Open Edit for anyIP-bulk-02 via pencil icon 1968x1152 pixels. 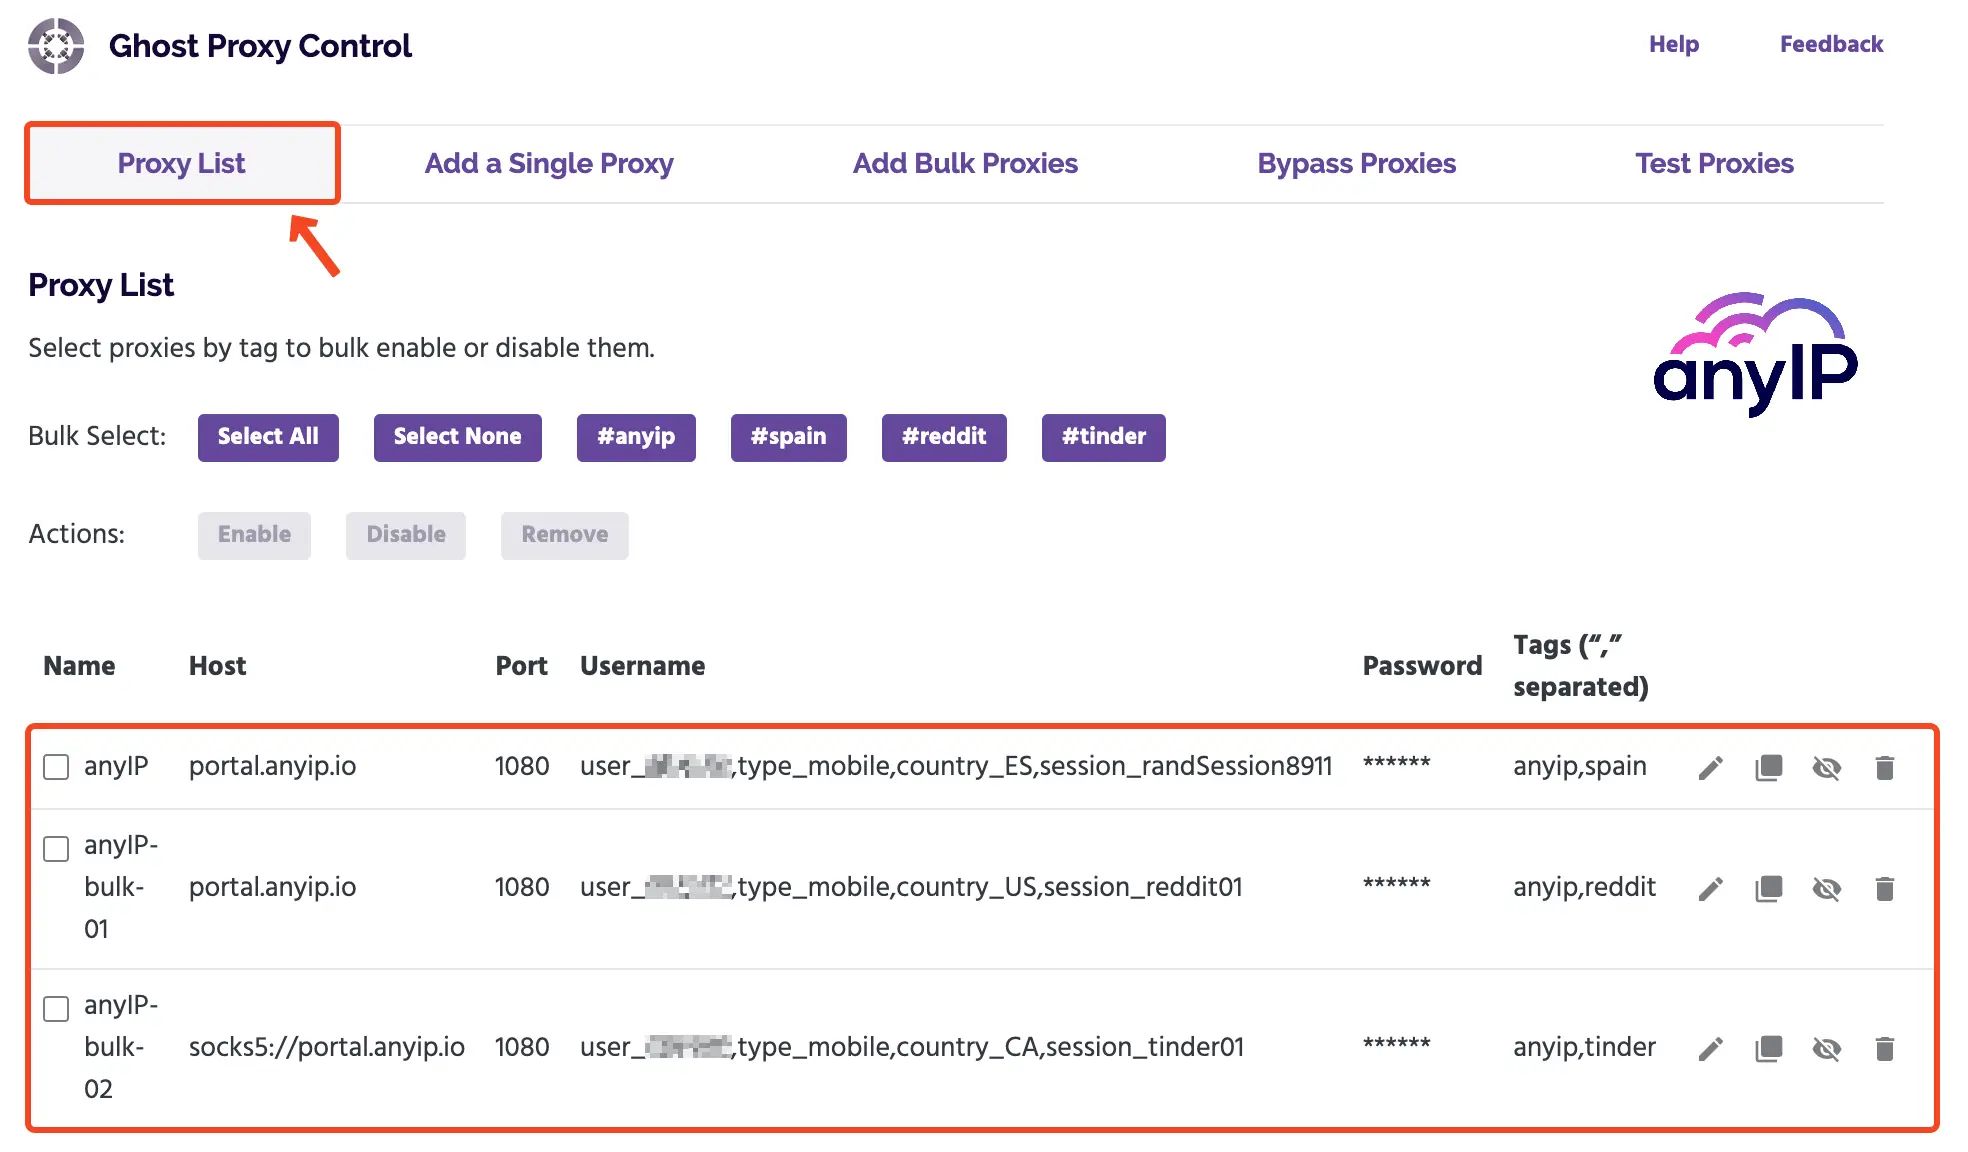(x=1710, y=1048)
